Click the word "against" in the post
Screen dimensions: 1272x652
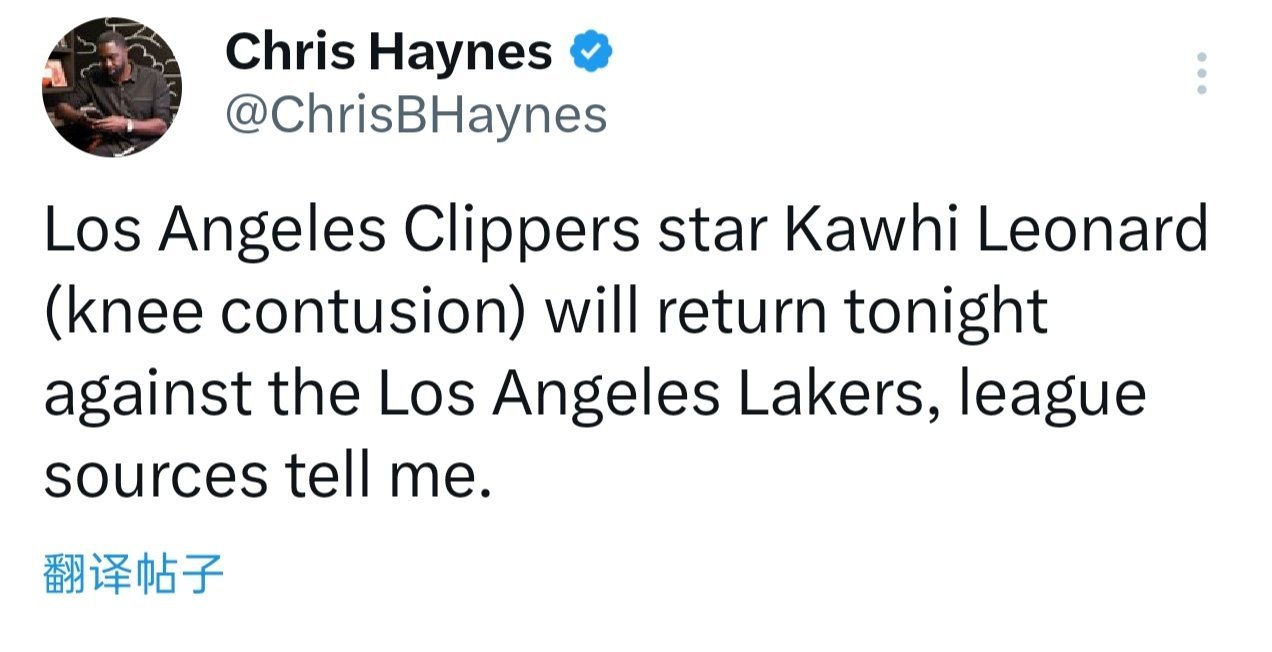pos(148,395)
